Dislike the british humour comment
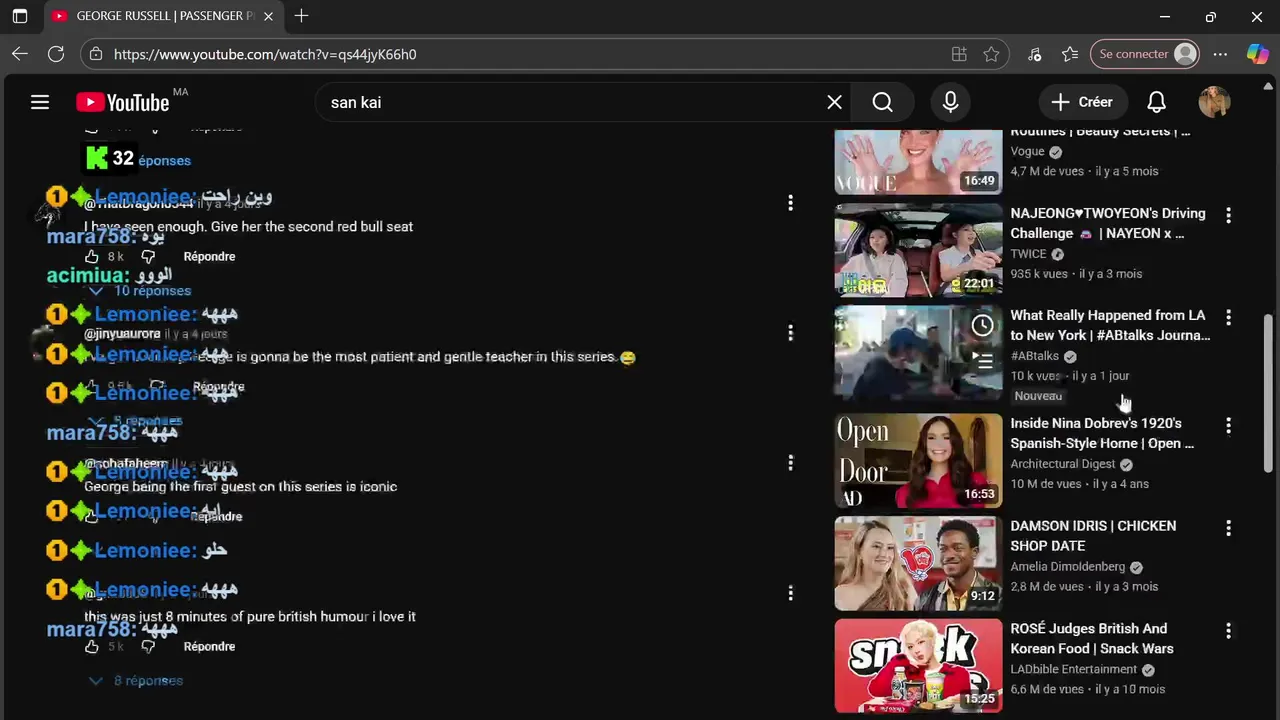The height and width of the screenshot is (720, 1280). 148,646
